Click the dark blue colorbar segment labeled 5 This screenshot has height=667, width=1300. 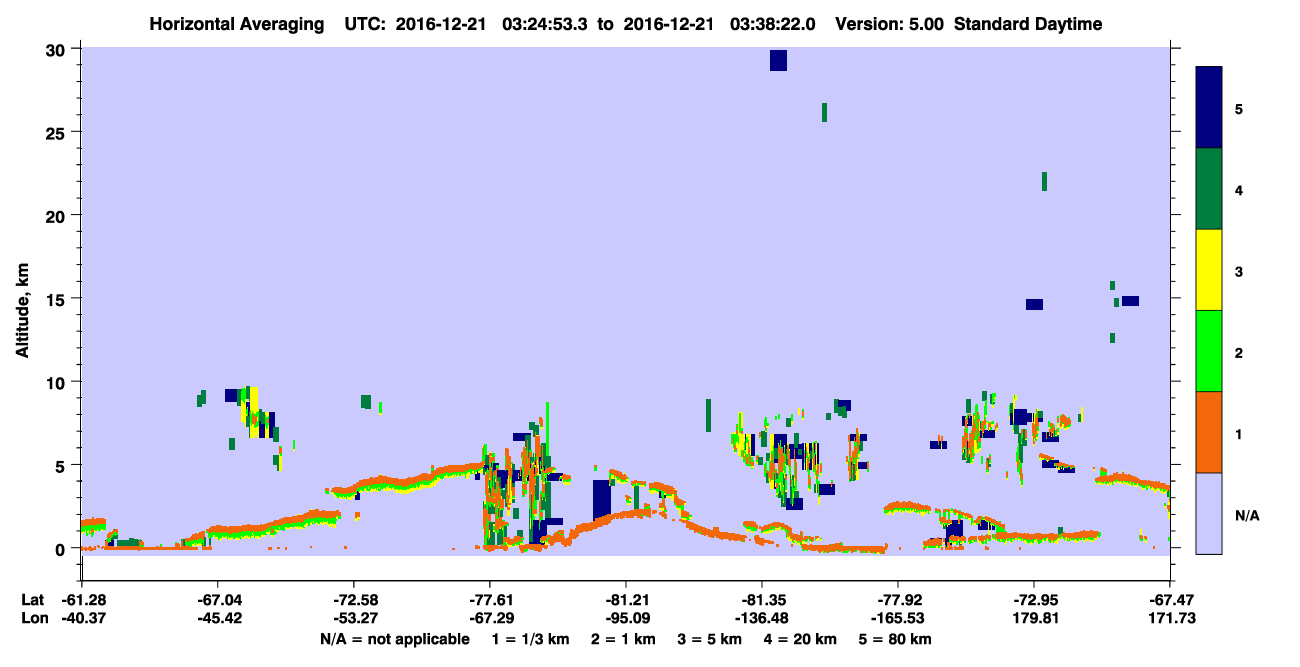1209,108
